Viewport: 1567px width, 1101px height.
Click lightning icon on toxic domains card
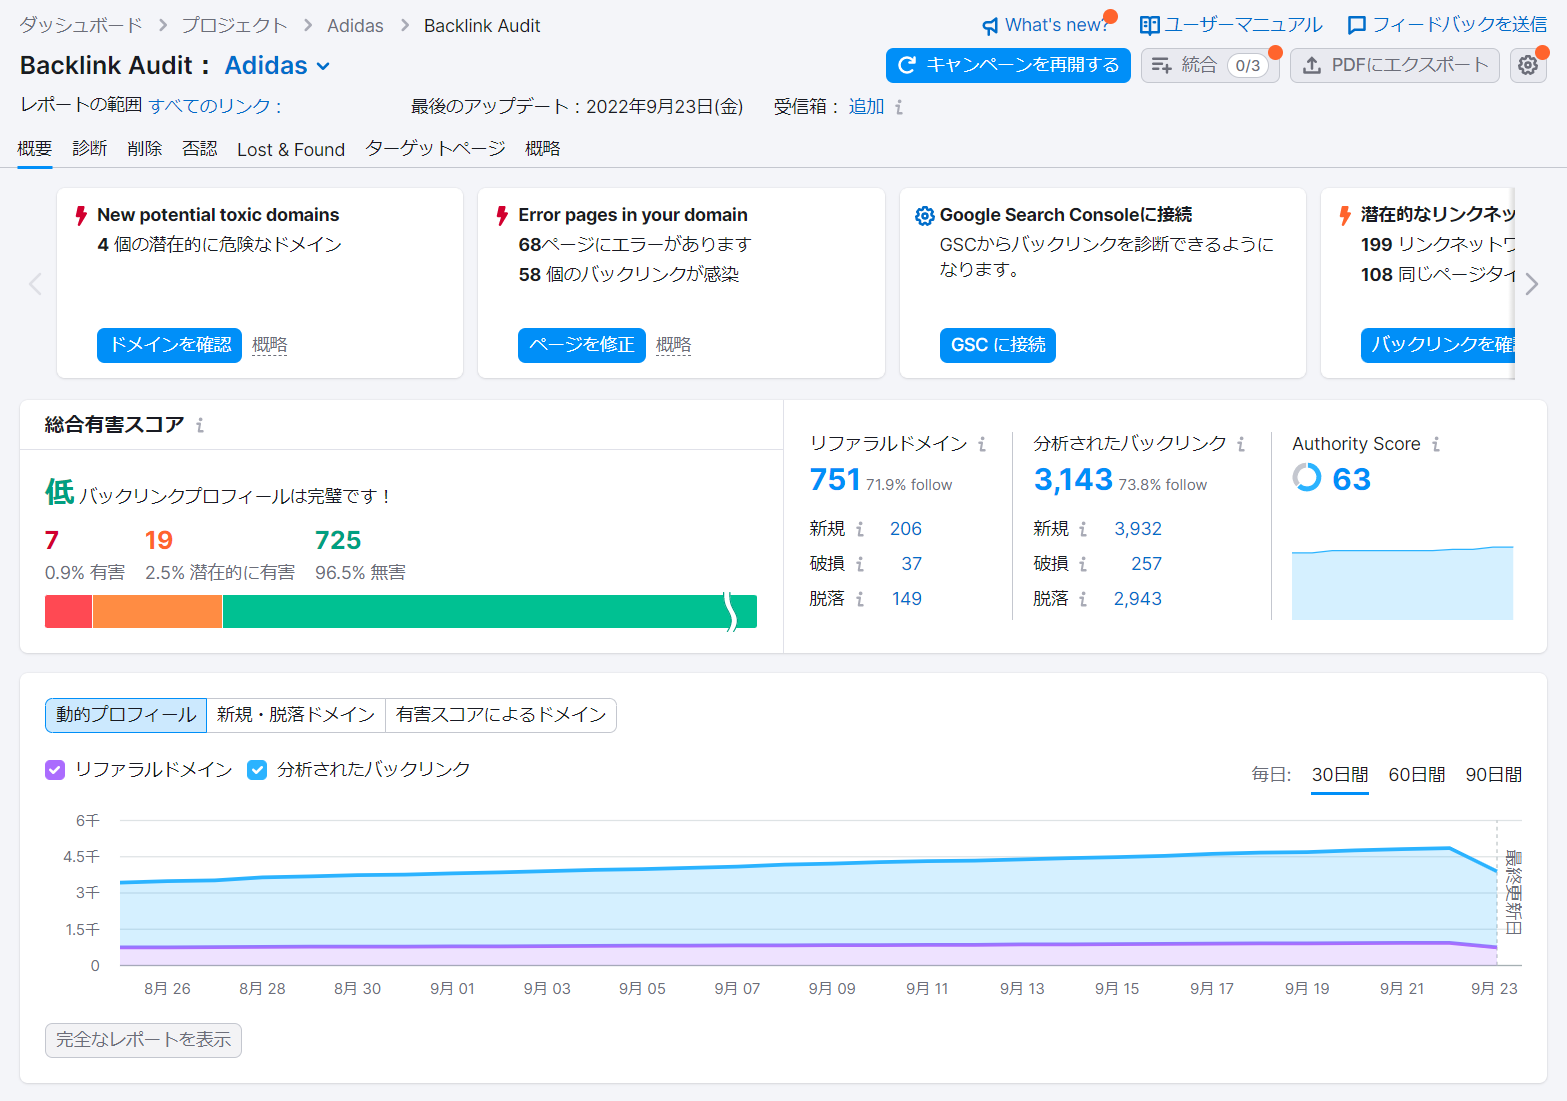click(x=82, y=216)
